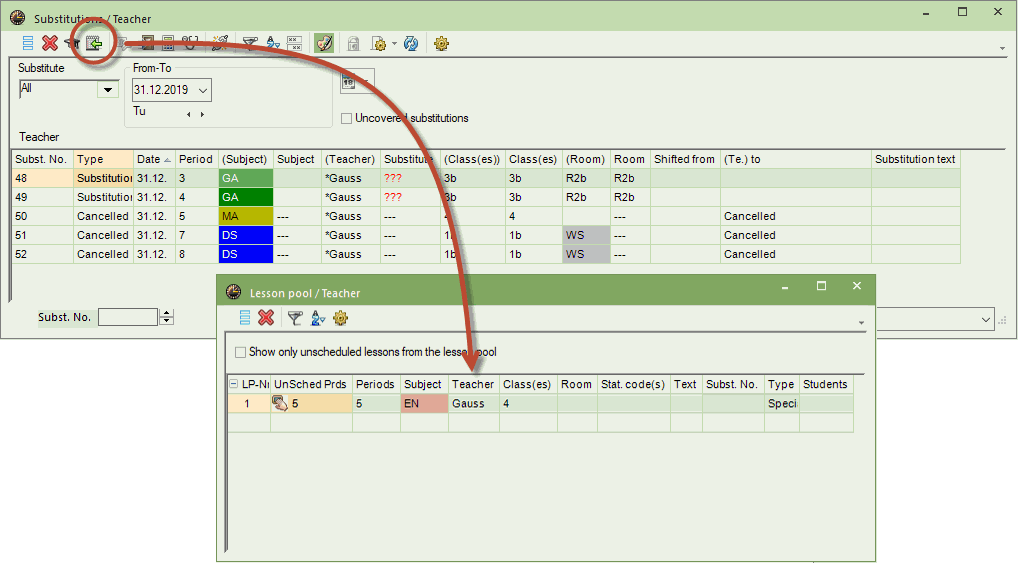Go to next day arrow under From-To
1018x575 pixels.
[x=203, y=114]
